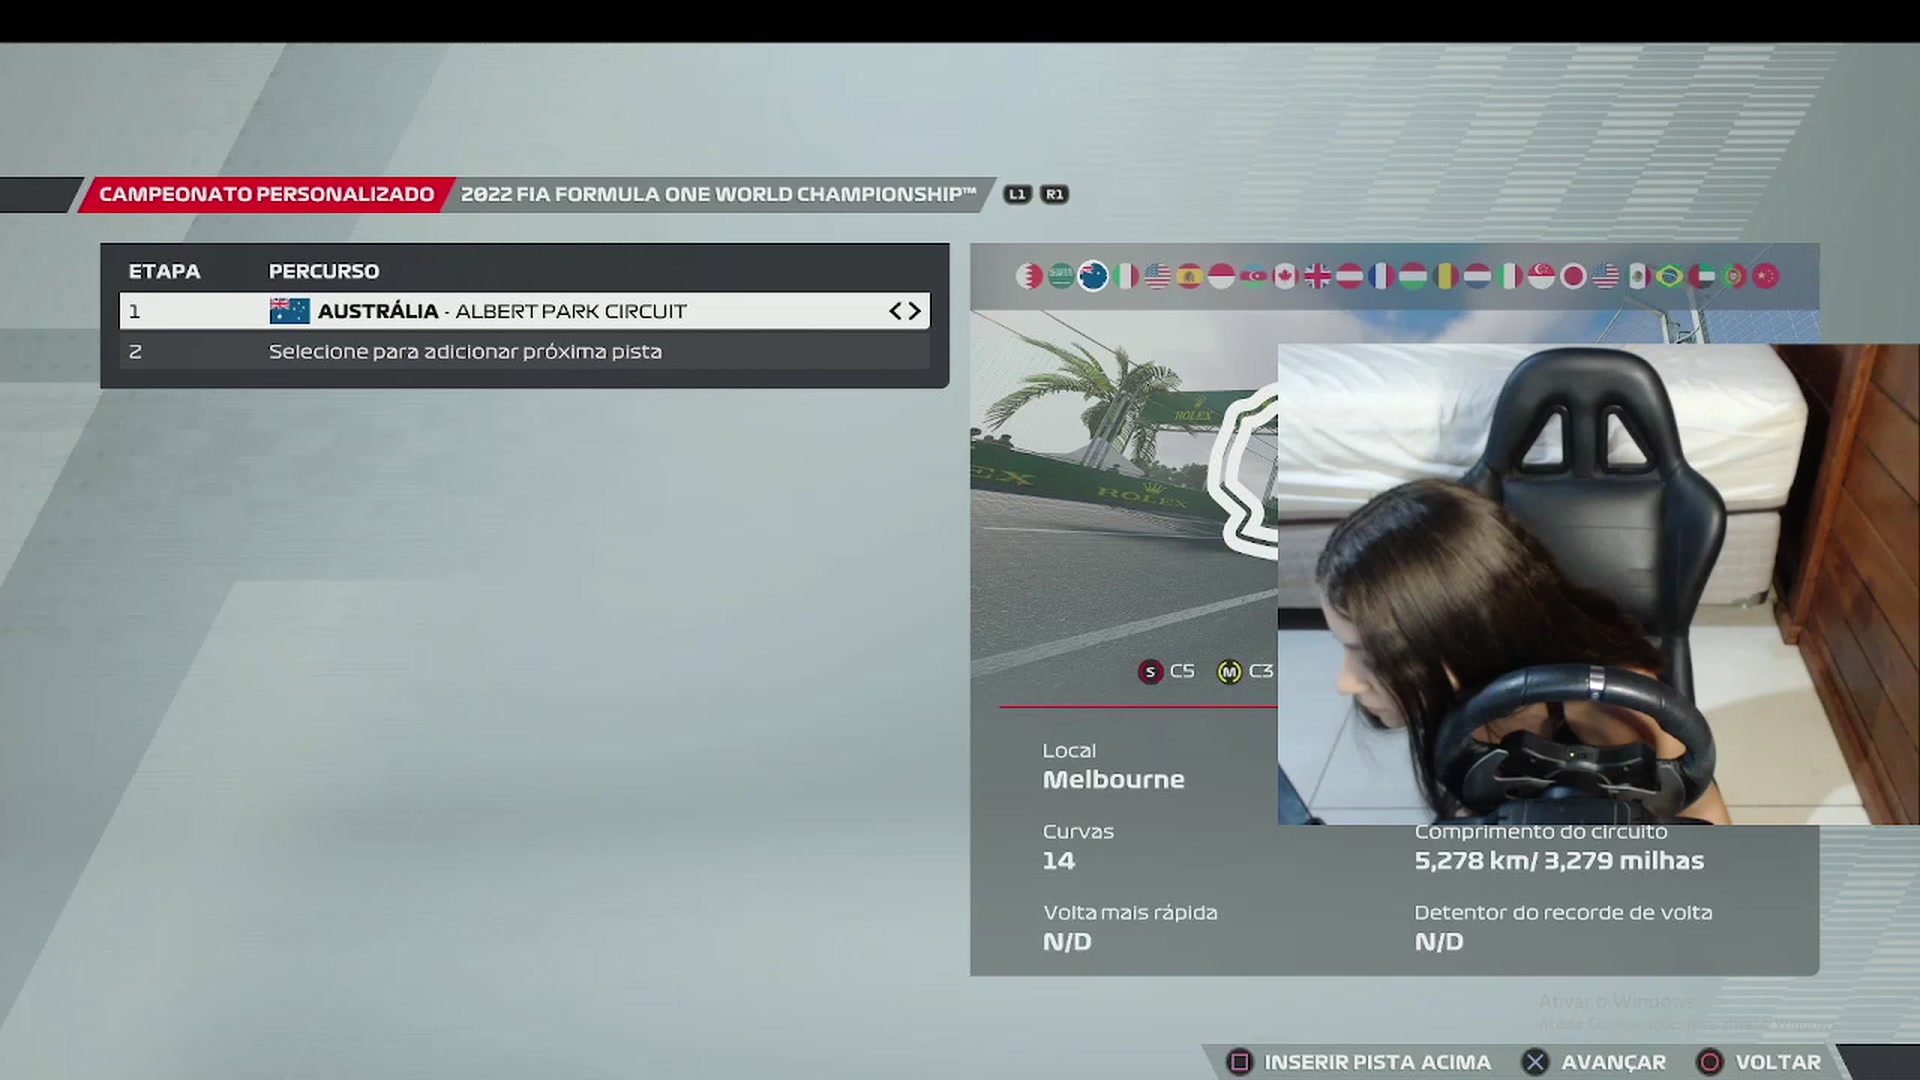Viewport: 1920px width, 1080px height.
Task: Click the medium tyre M icon
Action: tap(1229, 672)
